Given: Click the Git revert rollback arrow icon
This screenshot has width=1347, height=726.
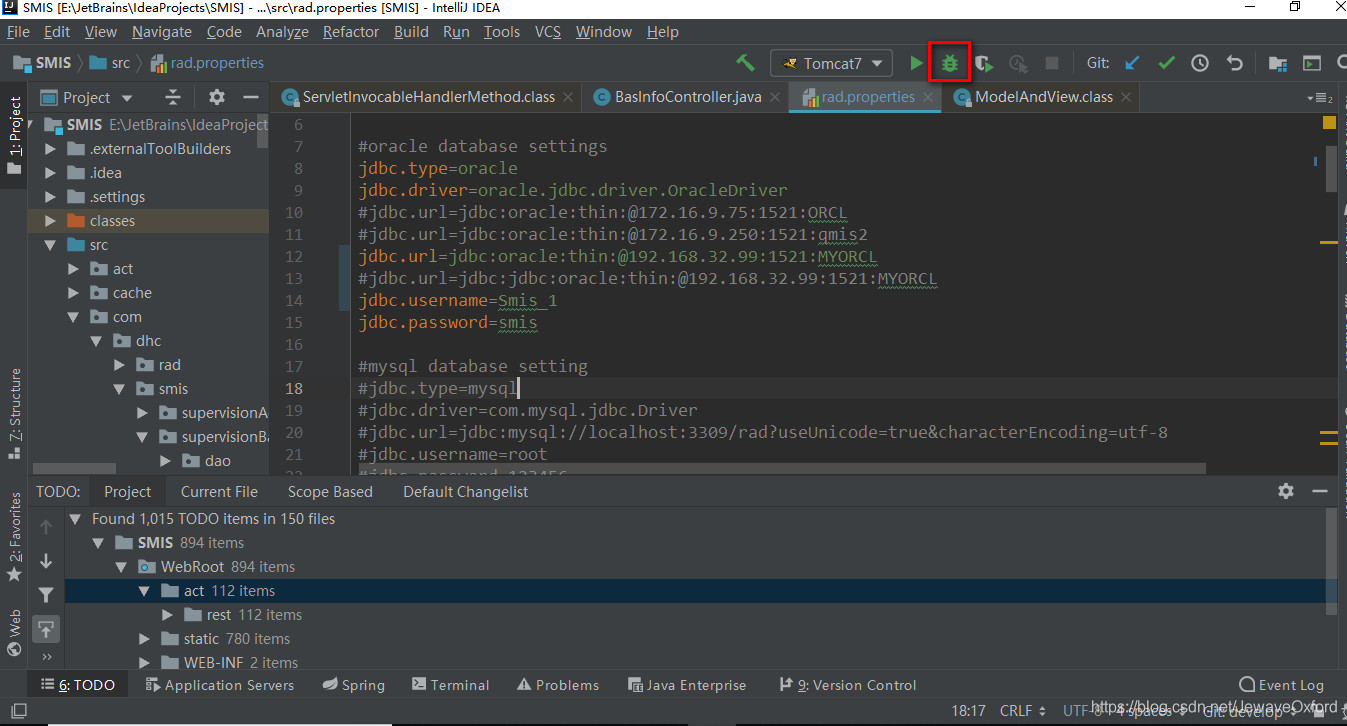Looking at the screenshot, I should 1234,63.
